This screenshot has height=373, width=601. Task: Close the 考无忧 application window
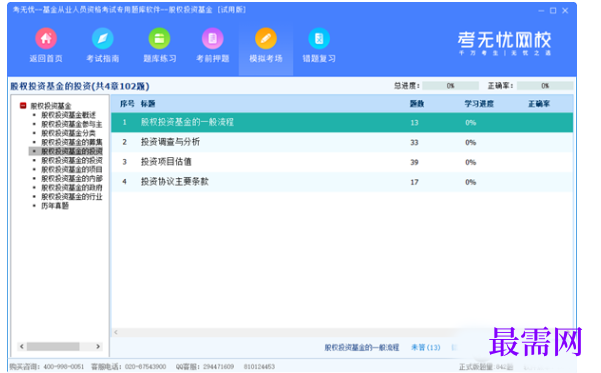coord(565,11)
